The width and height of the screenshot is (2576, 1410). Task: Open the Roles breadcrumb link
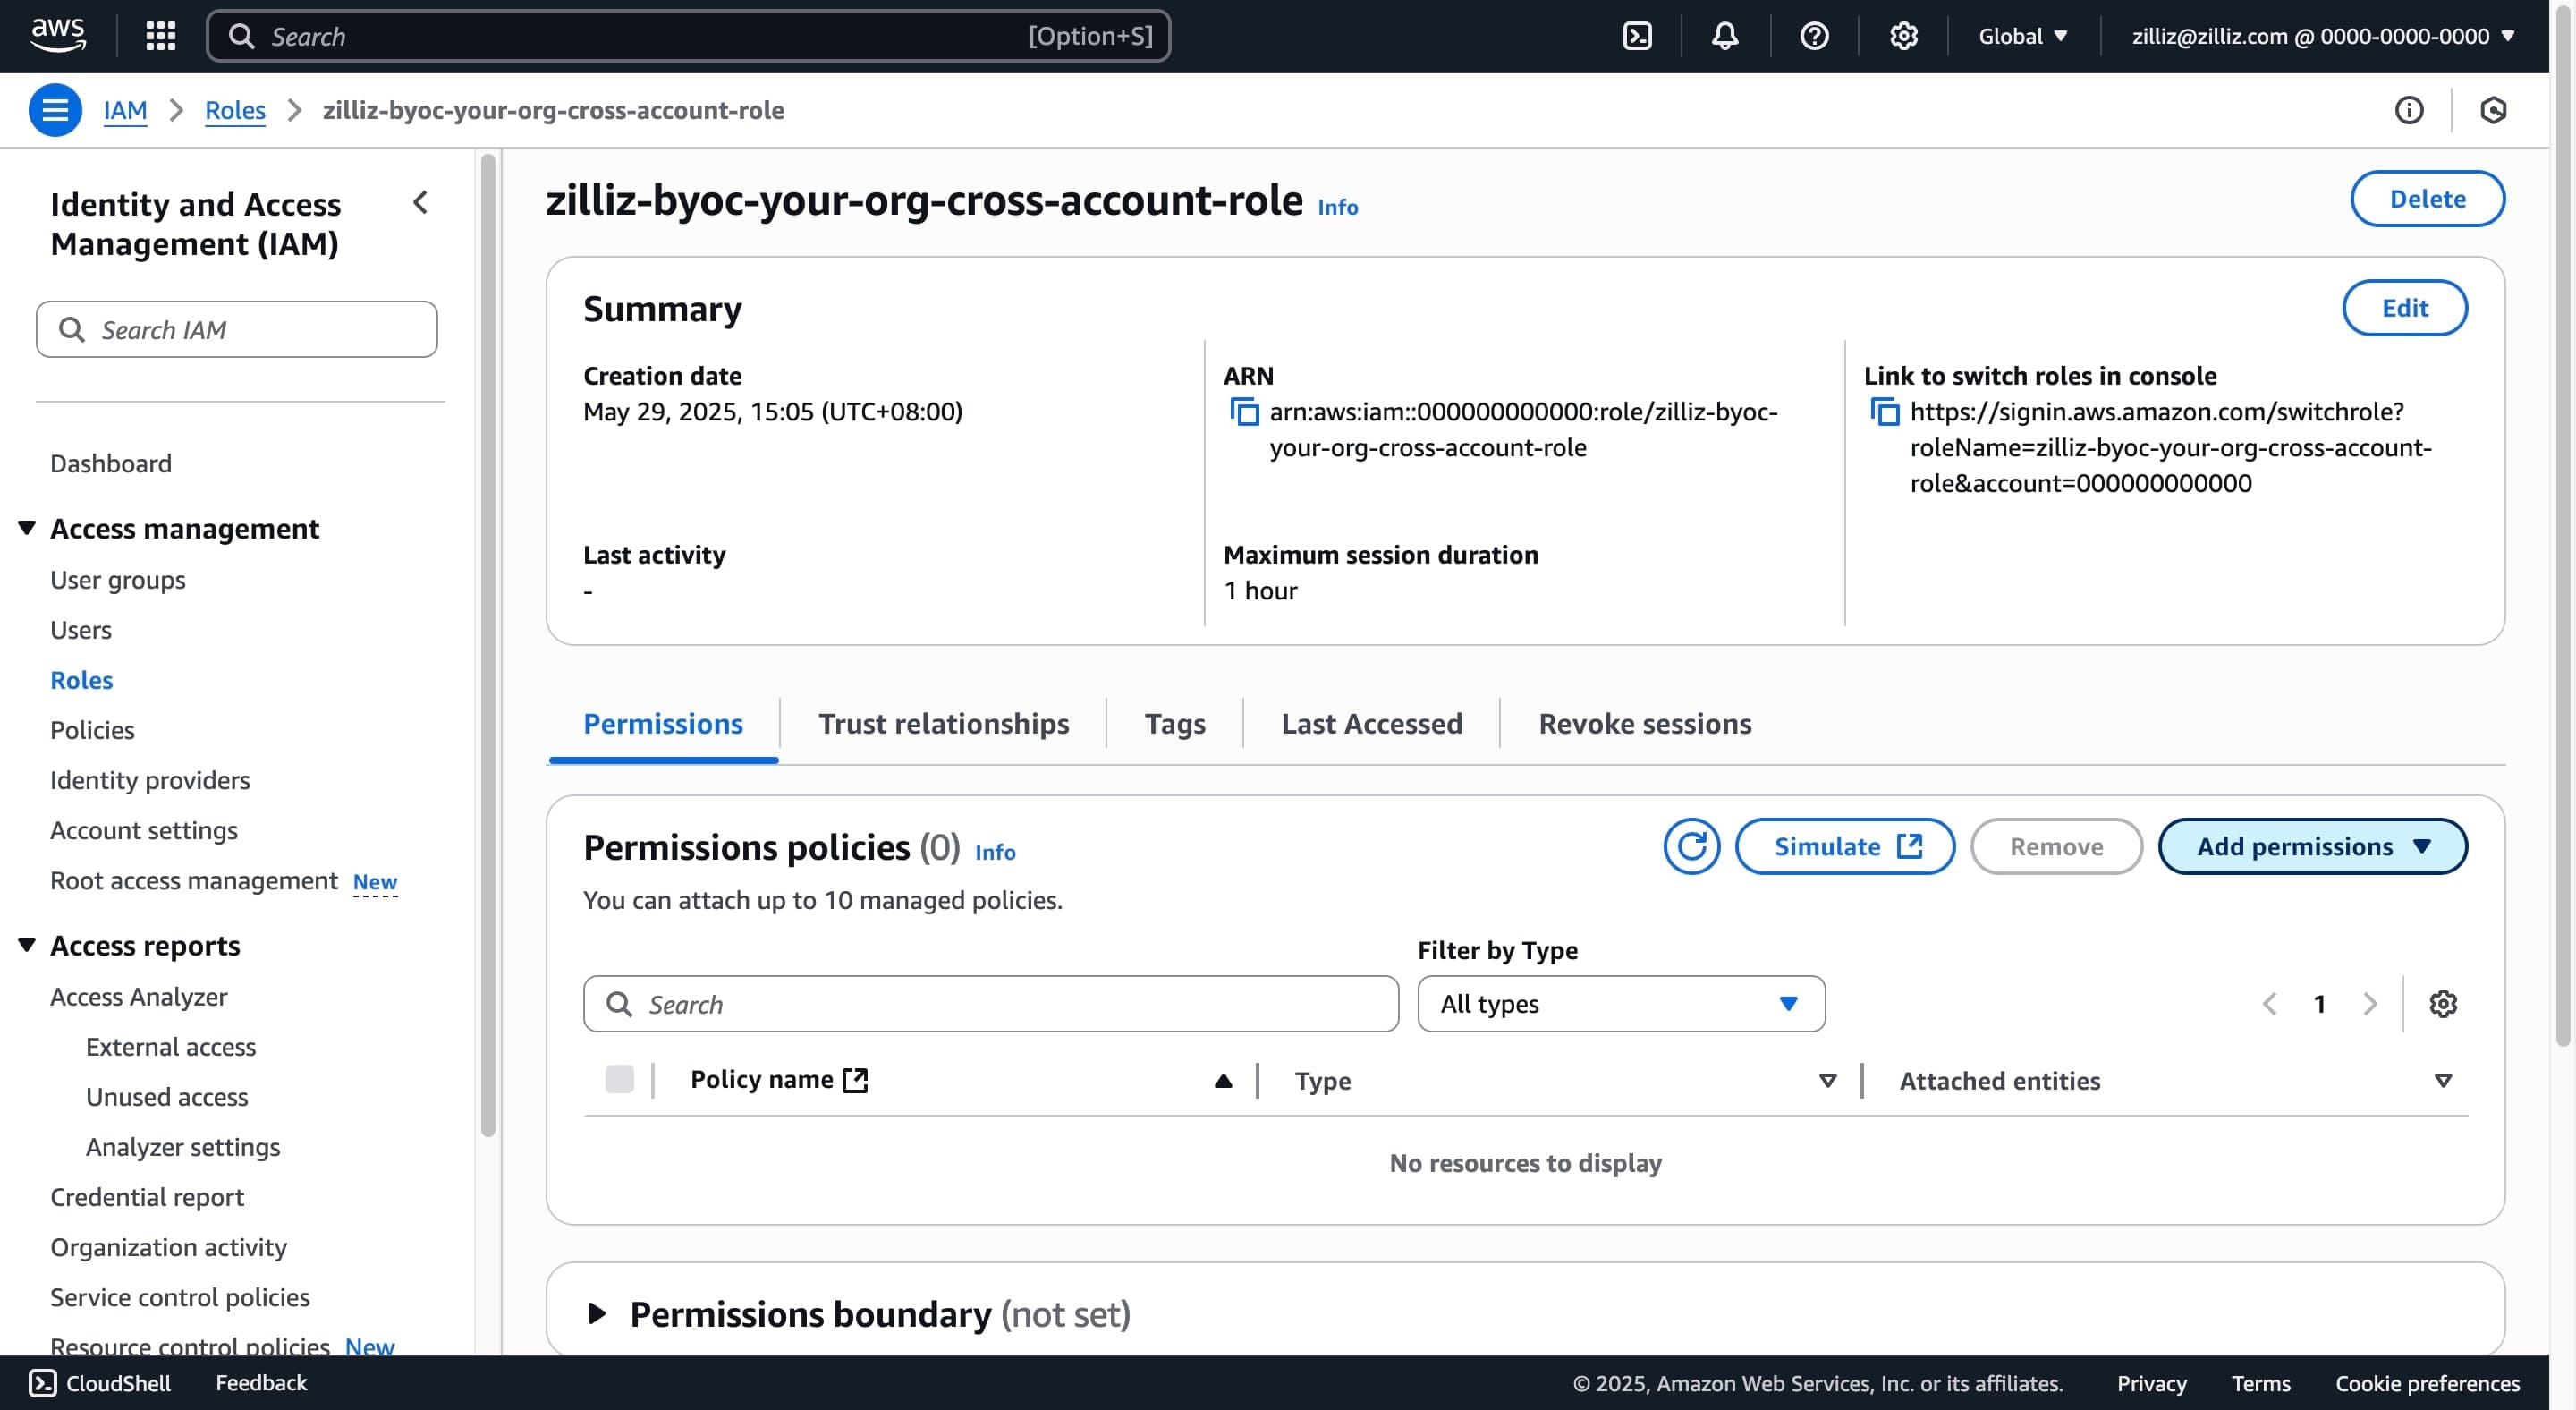(x=235, y=110)
